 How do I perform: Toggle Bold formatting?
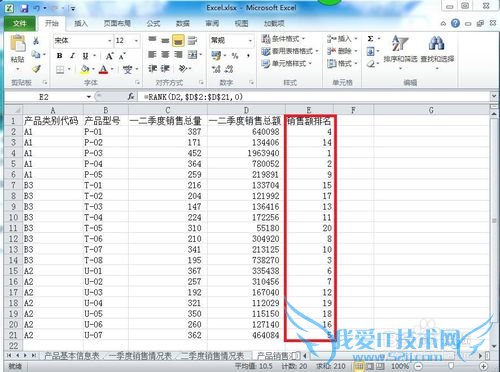click(x=60, y=56)
